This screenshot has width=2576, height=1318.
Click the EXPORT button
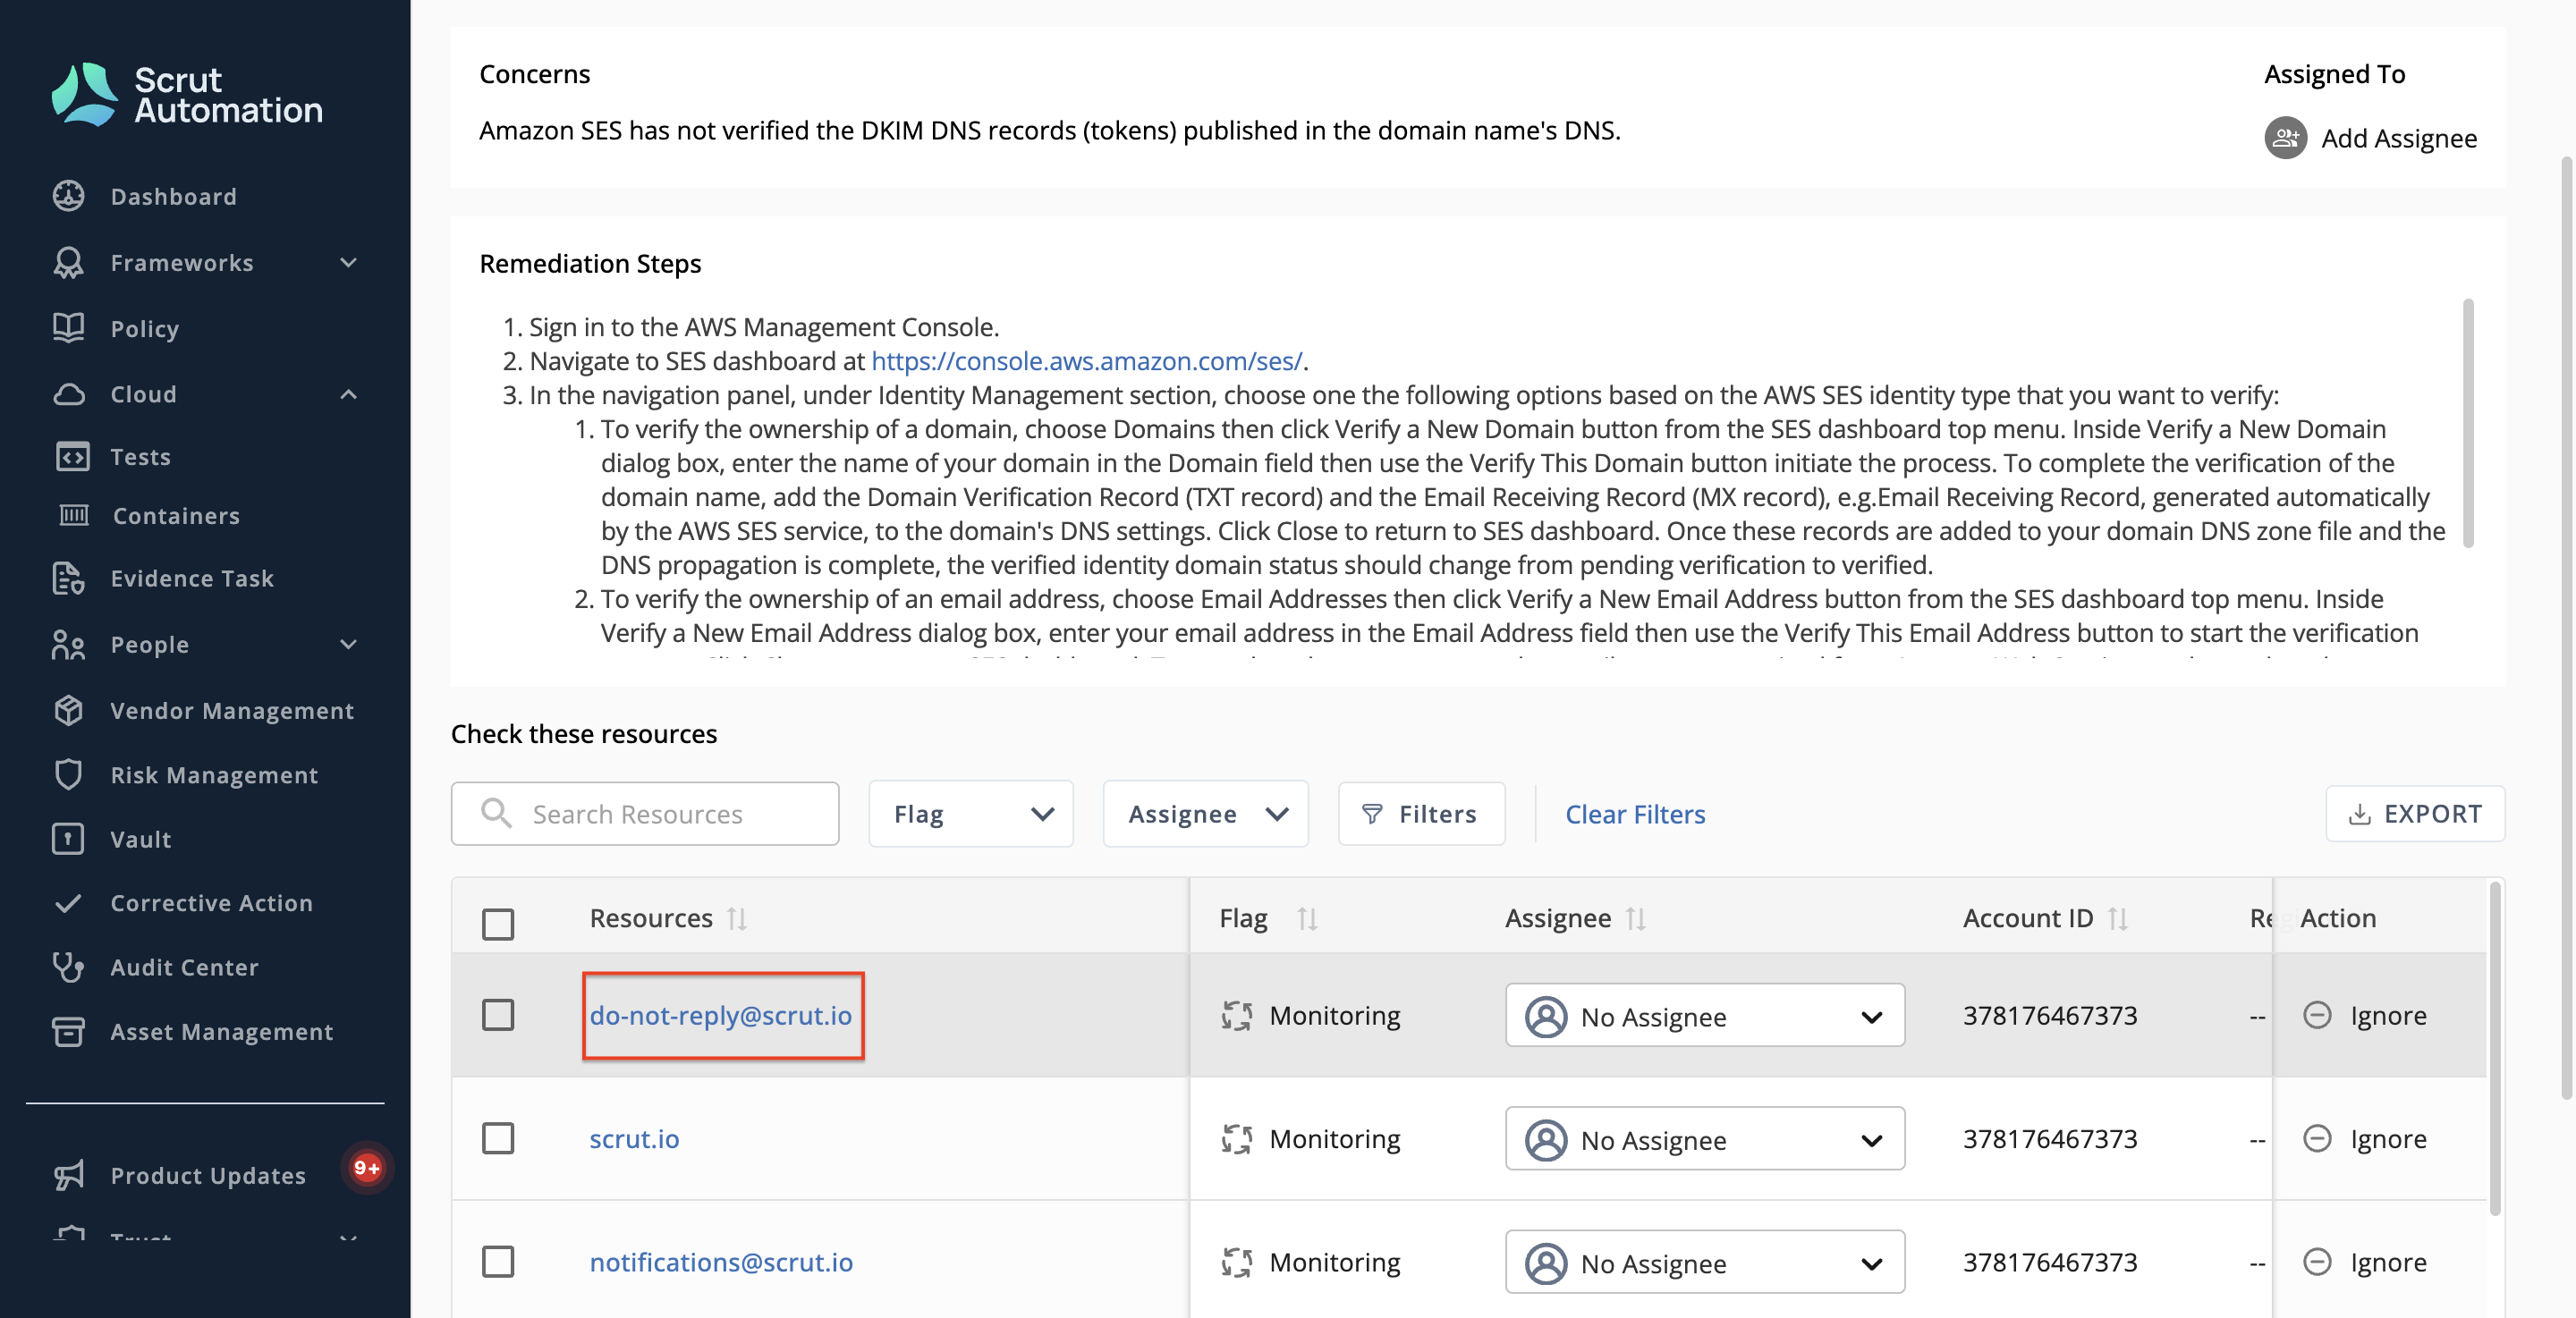pos(2415,813)
